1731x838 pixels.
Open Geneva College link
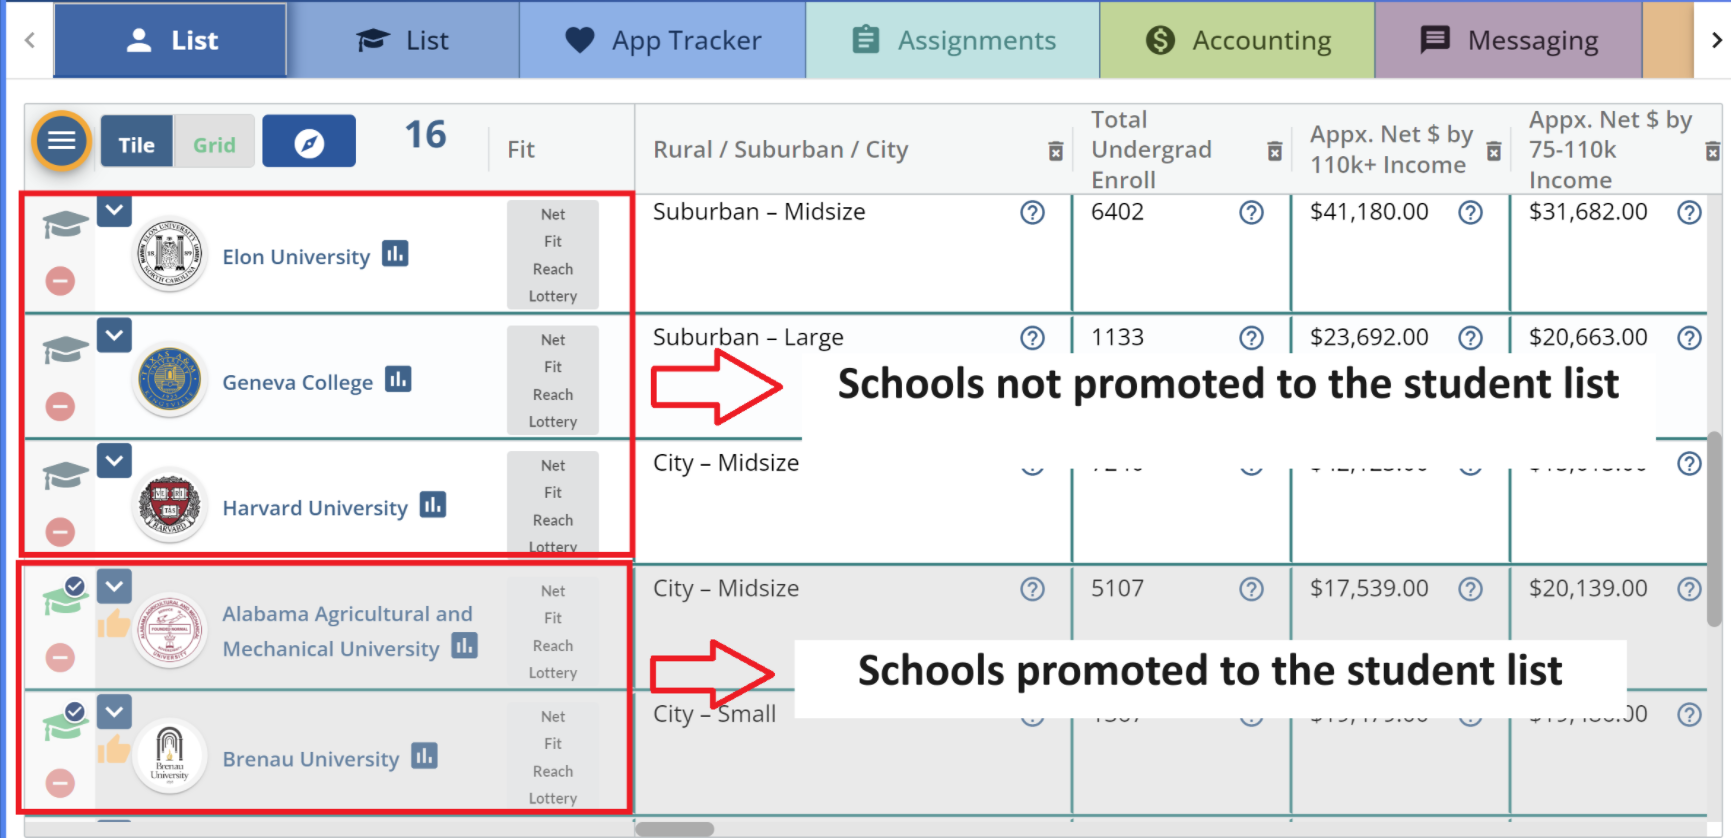[297, 382]
